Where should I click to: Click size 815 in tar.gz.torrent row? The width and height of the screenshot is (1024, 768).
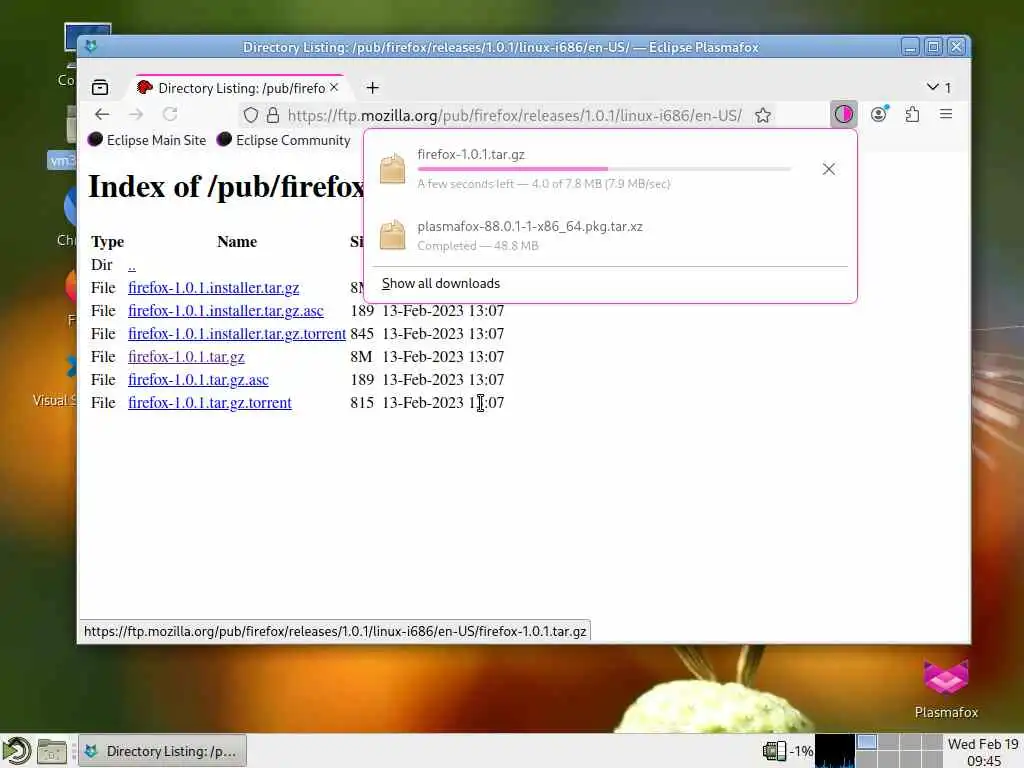coord(362,403)
